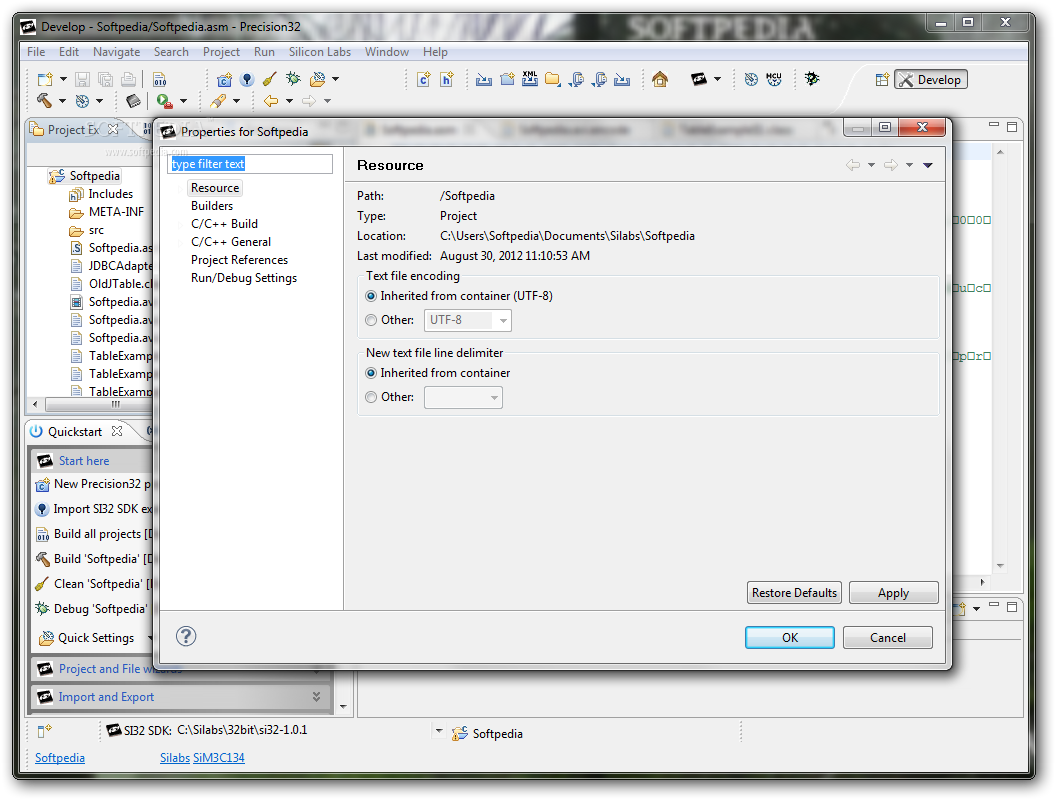Screen dimensions: 1056x800
Task: Click the Quick Settings folder icon in toolbar
Action: [317, 79]
